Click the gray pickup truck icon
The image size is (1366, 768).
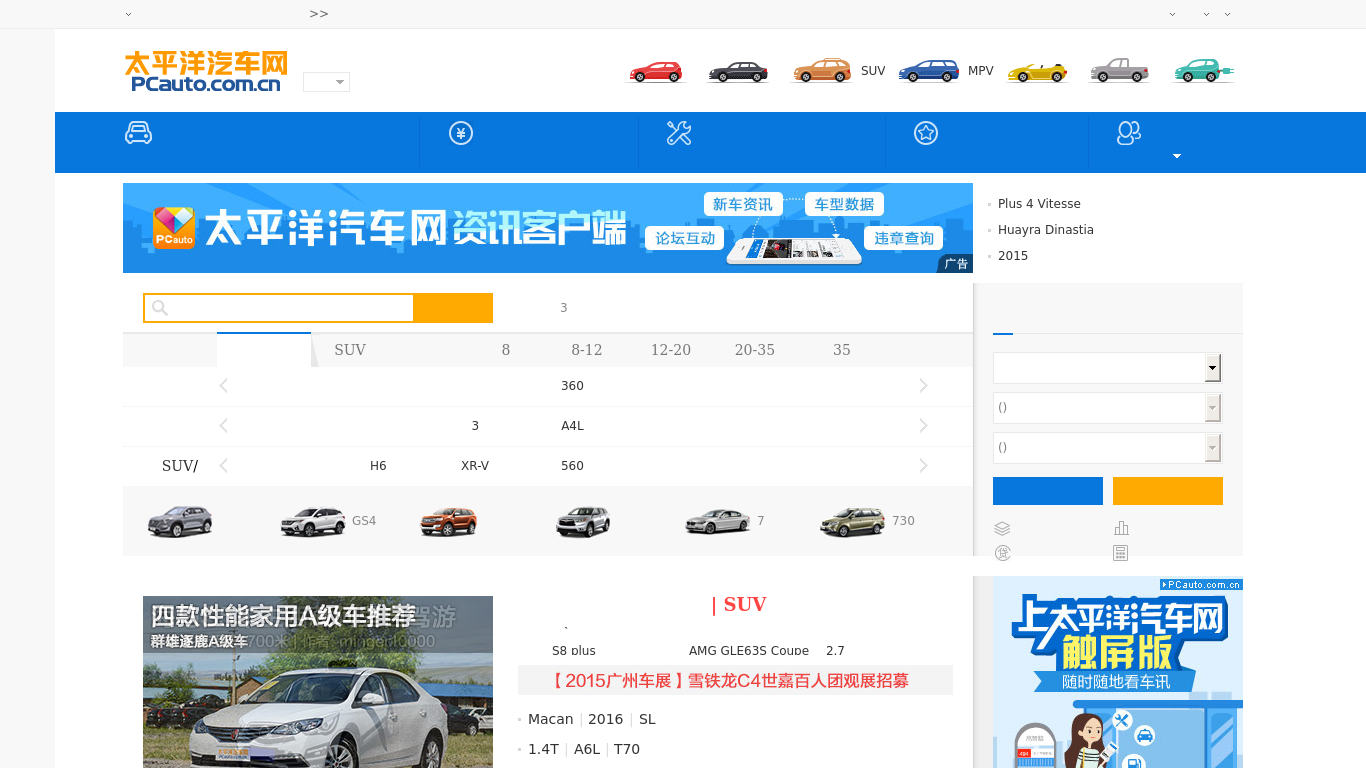1119,71
